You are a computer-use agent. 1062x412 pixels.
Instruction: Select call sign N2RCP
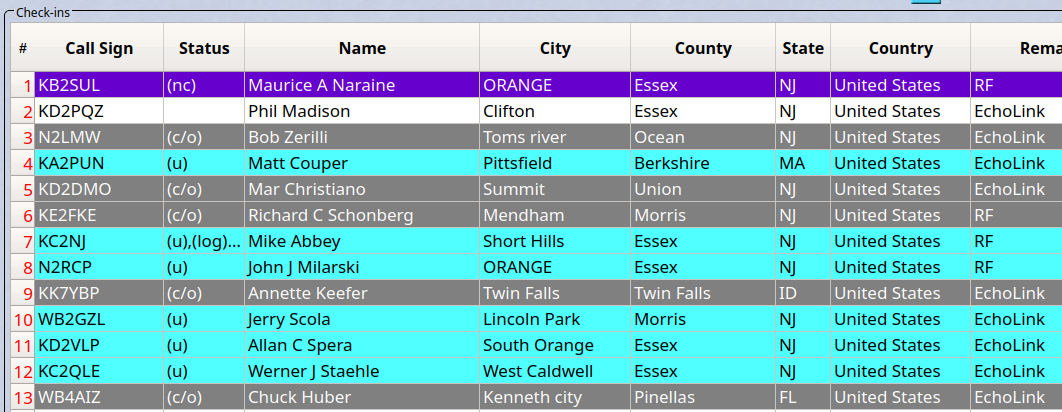[x=99, y=267]
